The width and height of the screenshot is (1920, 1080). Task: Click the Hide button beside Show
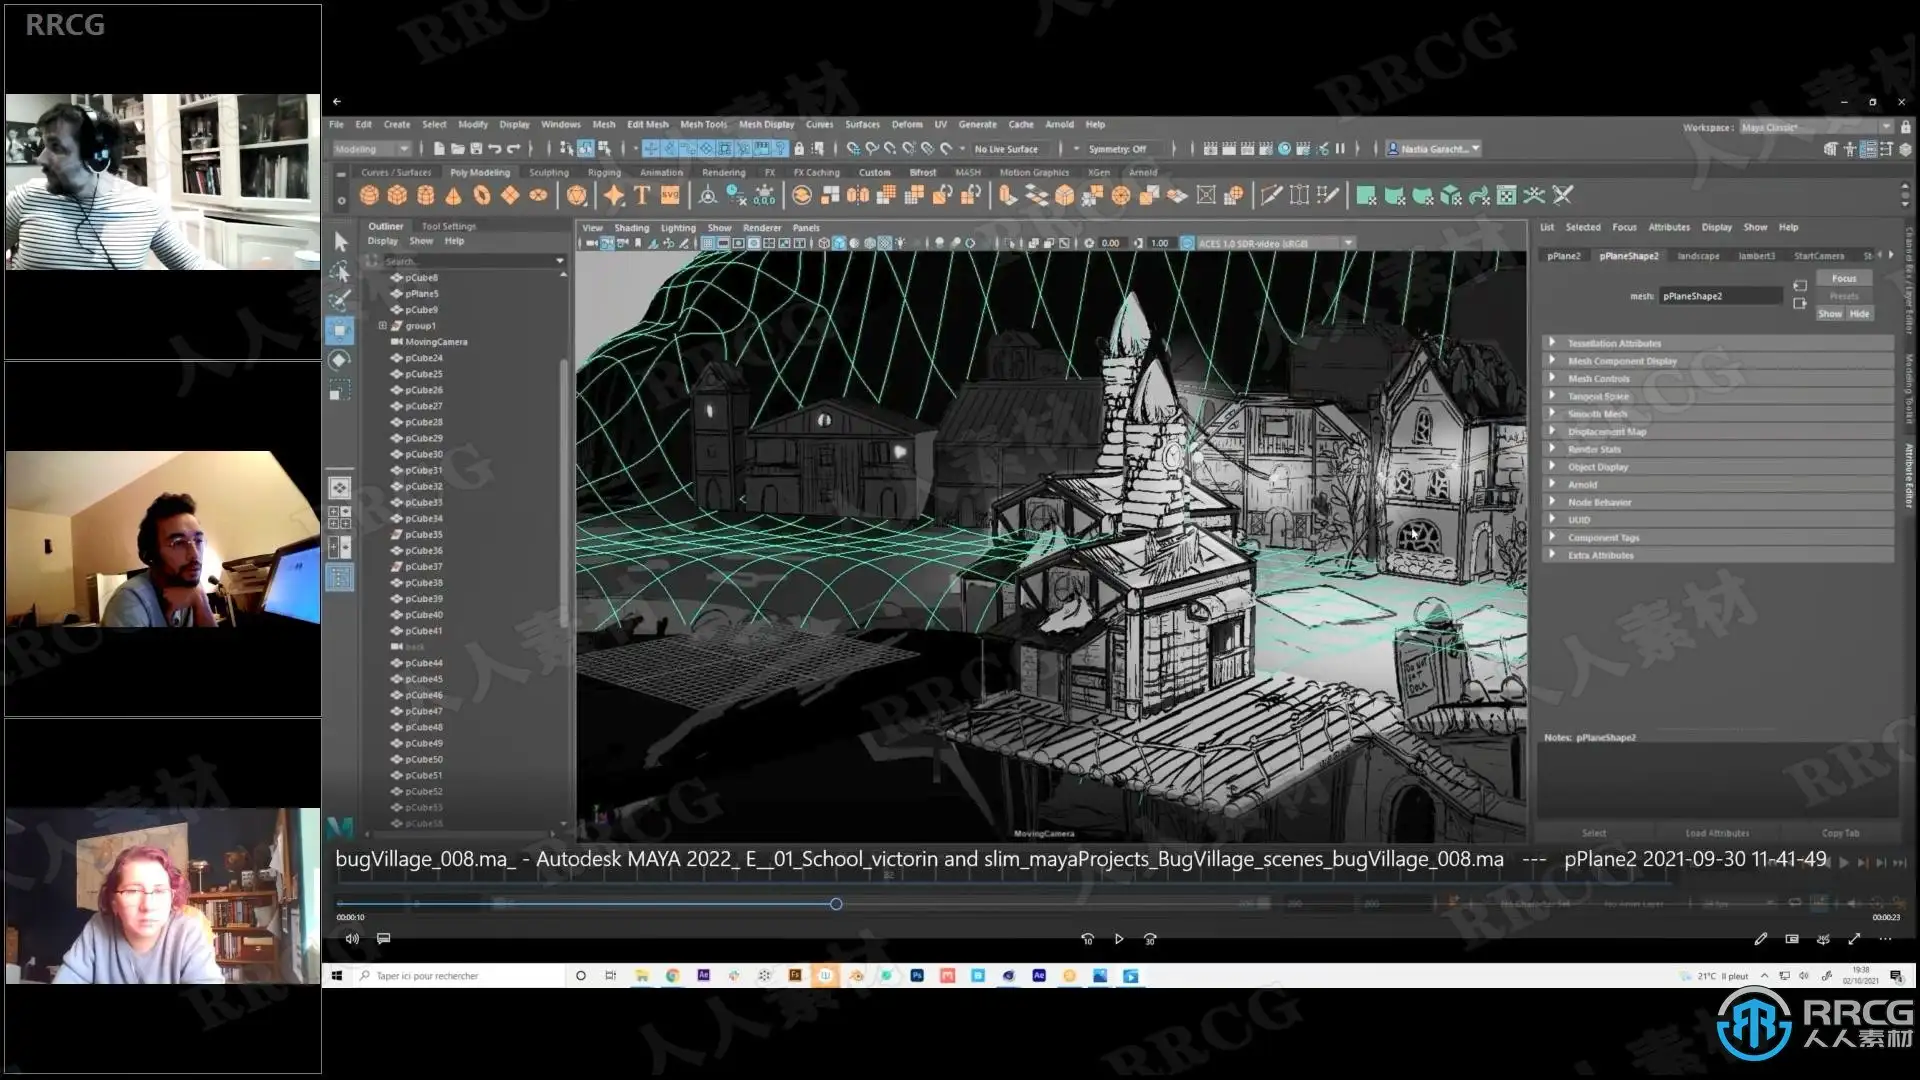click(x=1859, y=314)
